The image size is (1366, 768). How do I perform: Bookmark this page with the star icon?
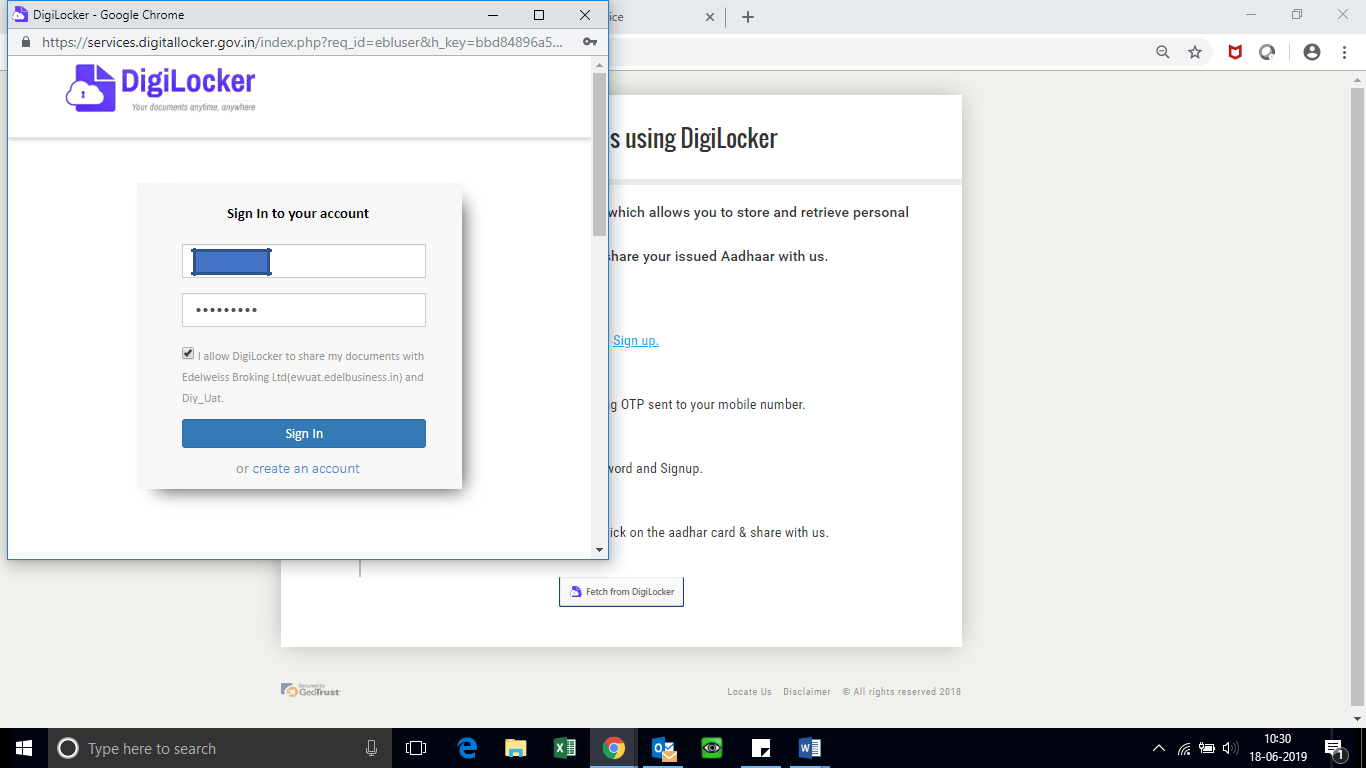1195,52
